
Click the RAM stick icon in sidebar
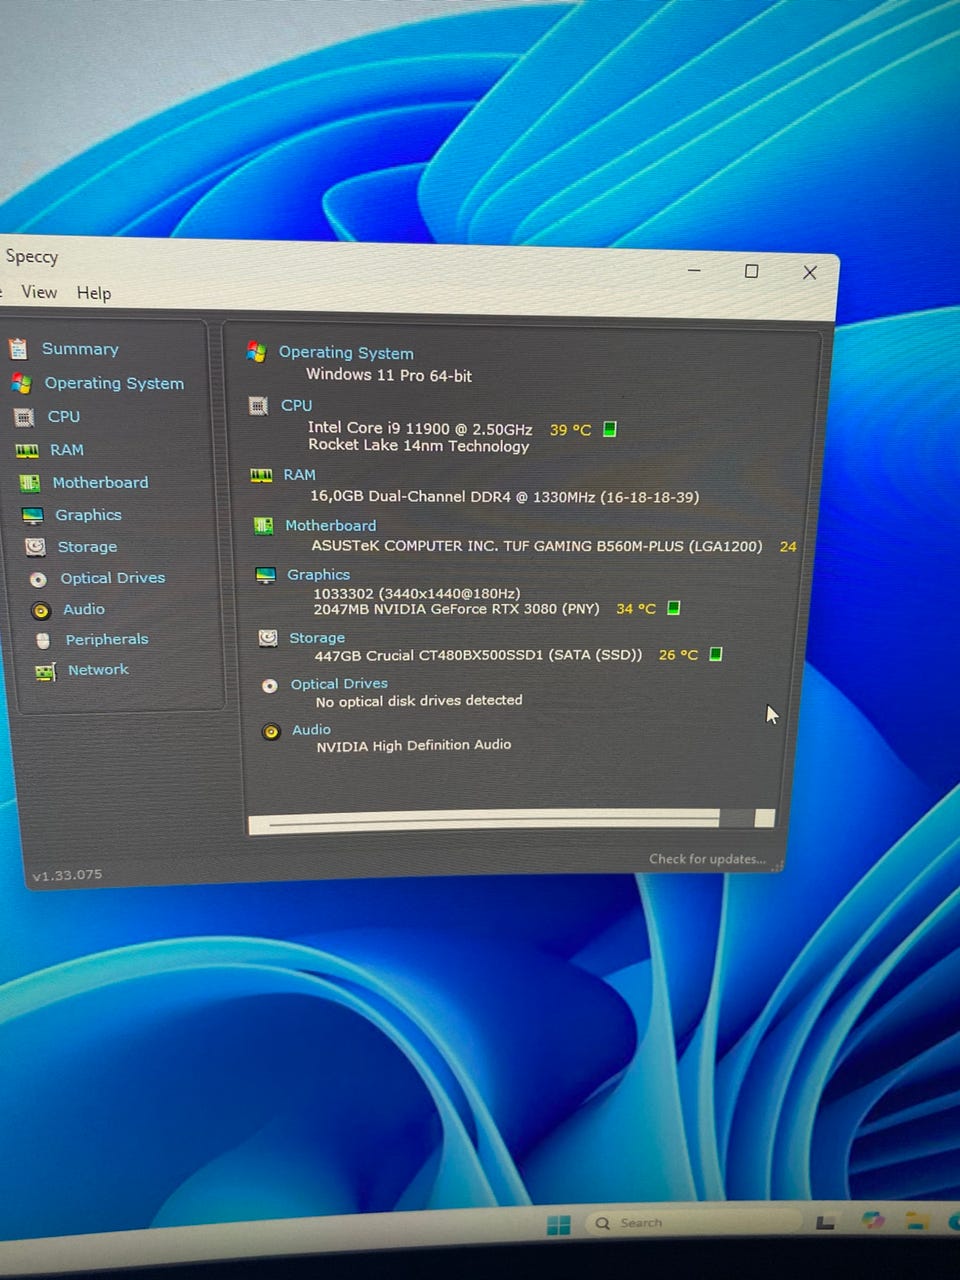click(x=27, y=451)
